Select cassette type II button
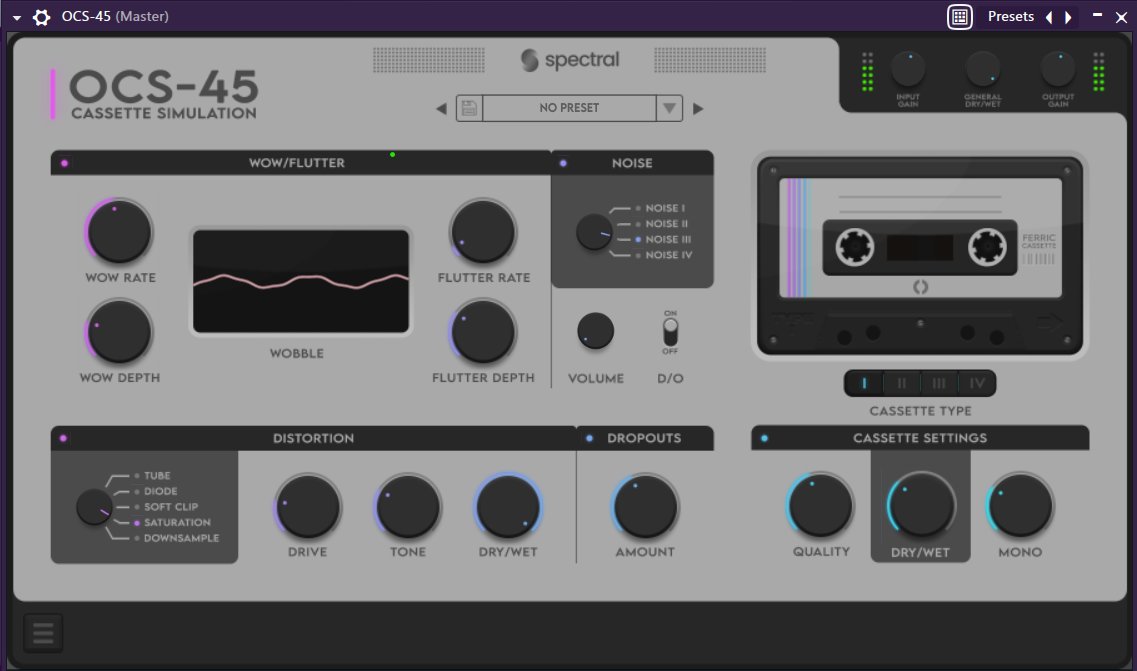The height and width of the screenshot is (671, 1137). click(x=901, y=383)
